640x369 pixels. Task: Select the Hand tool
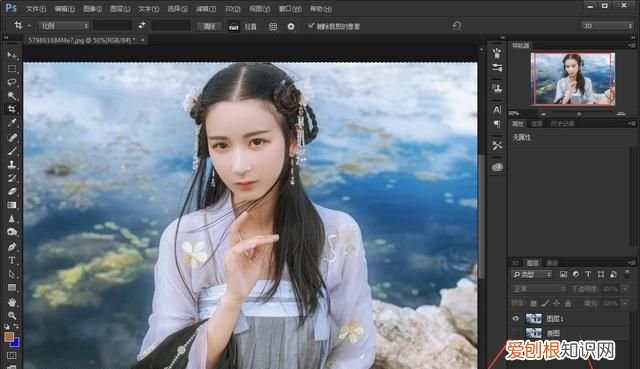coord(12,302)
